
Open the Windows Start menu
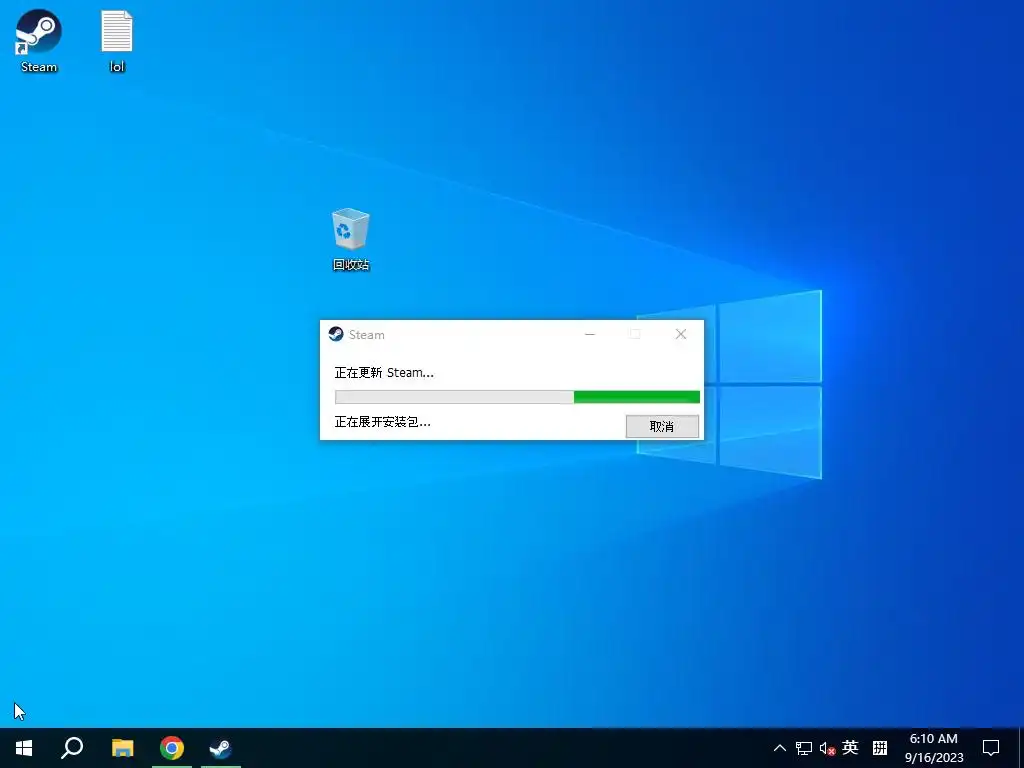[x=24, y=748]
